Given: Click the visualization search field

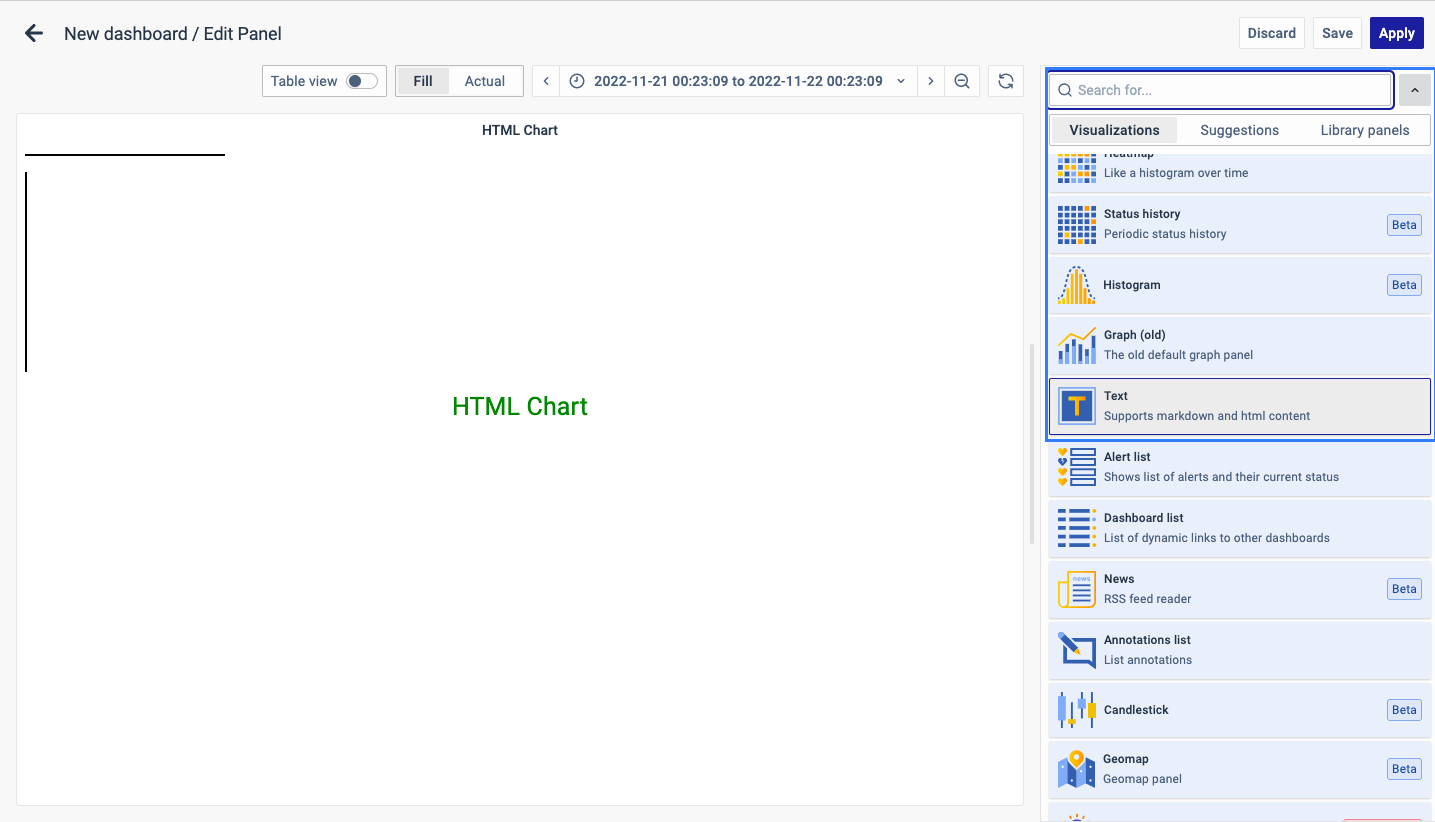Looking at the screenshot, I should click(x=1220, y=90).
